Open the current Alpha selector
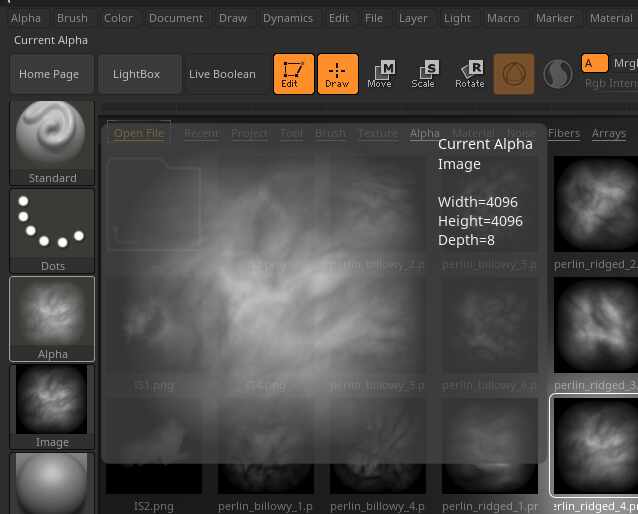This screenshot has height=514, width=638. coord(52,319)
